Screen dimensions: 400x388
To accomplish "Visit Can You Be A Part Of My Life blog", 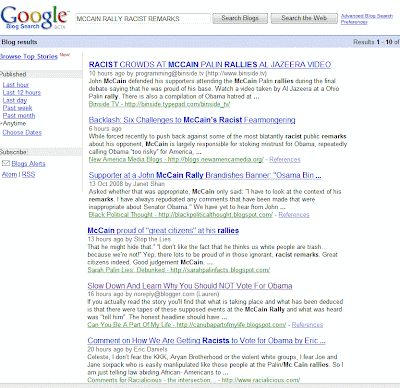I will tap(187, 325).
